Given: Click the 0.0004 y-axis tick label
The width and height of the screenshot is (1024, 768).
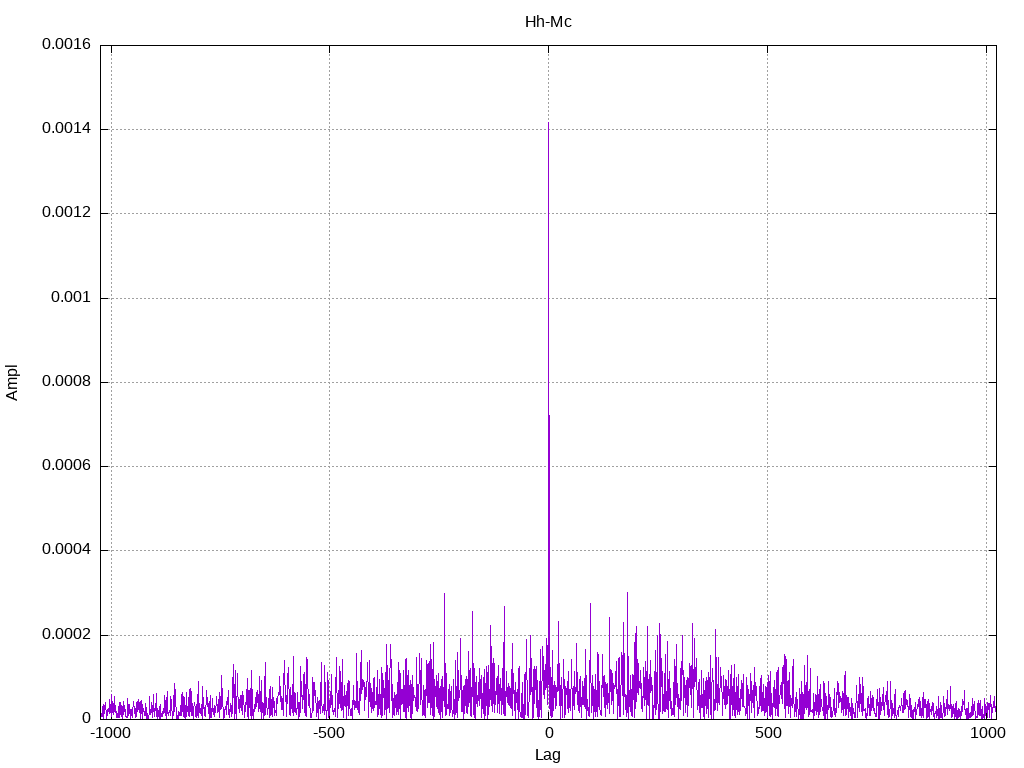Looking at the screenshot, I should coord(66,550).
